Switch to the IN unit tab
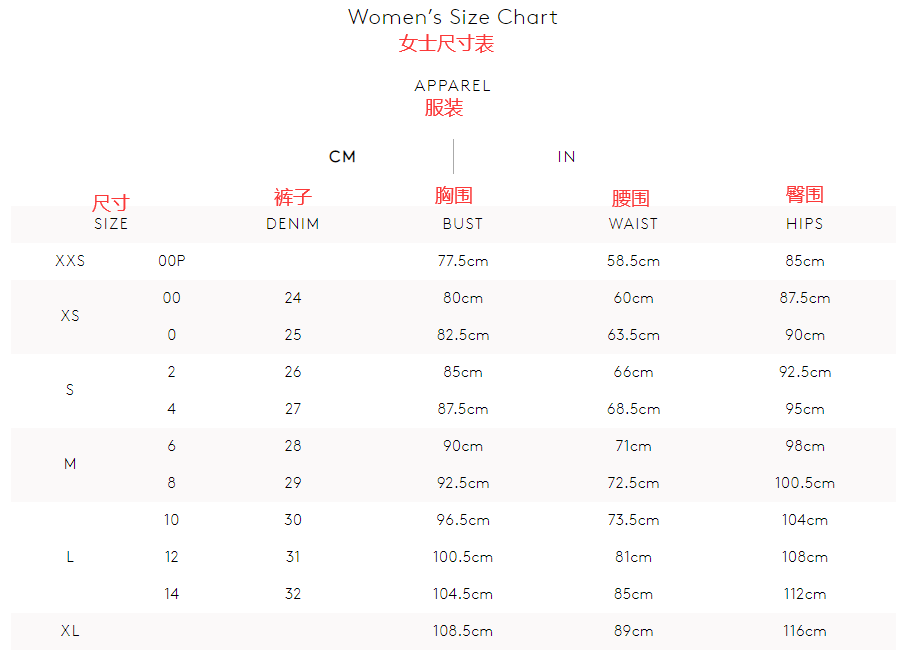The height and width of the screenshot is (650, 904). [x=566, y=157]
